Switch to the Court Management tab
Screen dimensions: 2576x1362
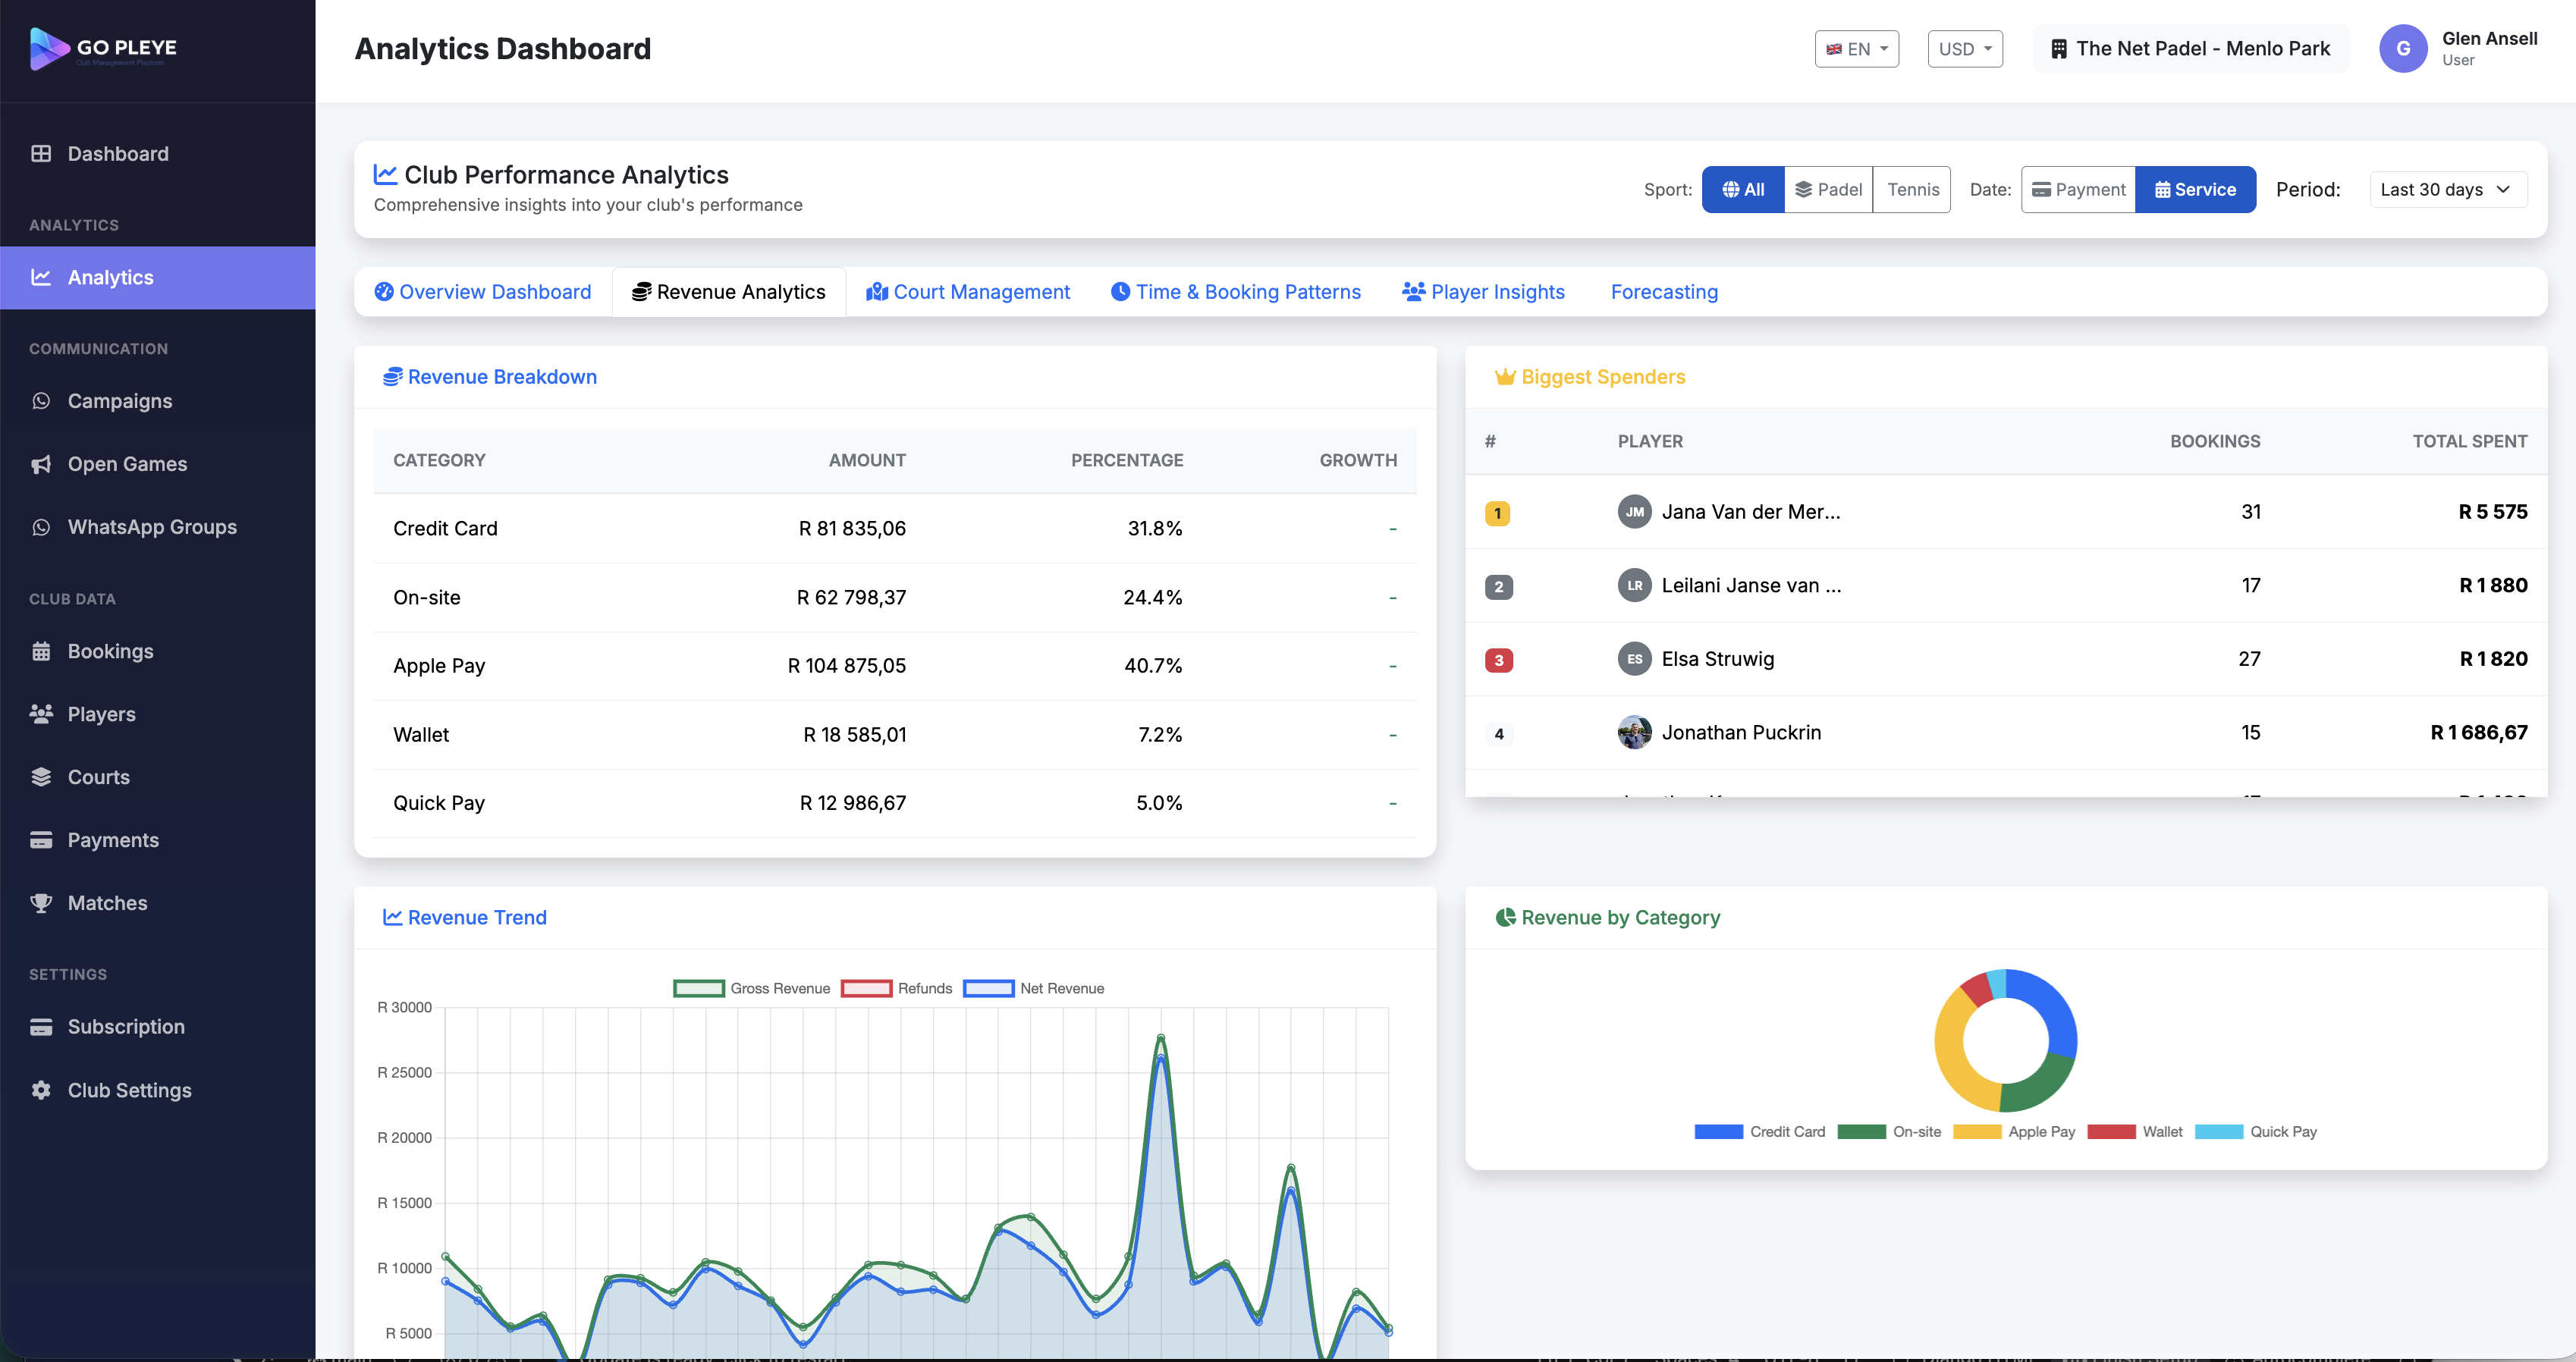[x=967, y=291]
